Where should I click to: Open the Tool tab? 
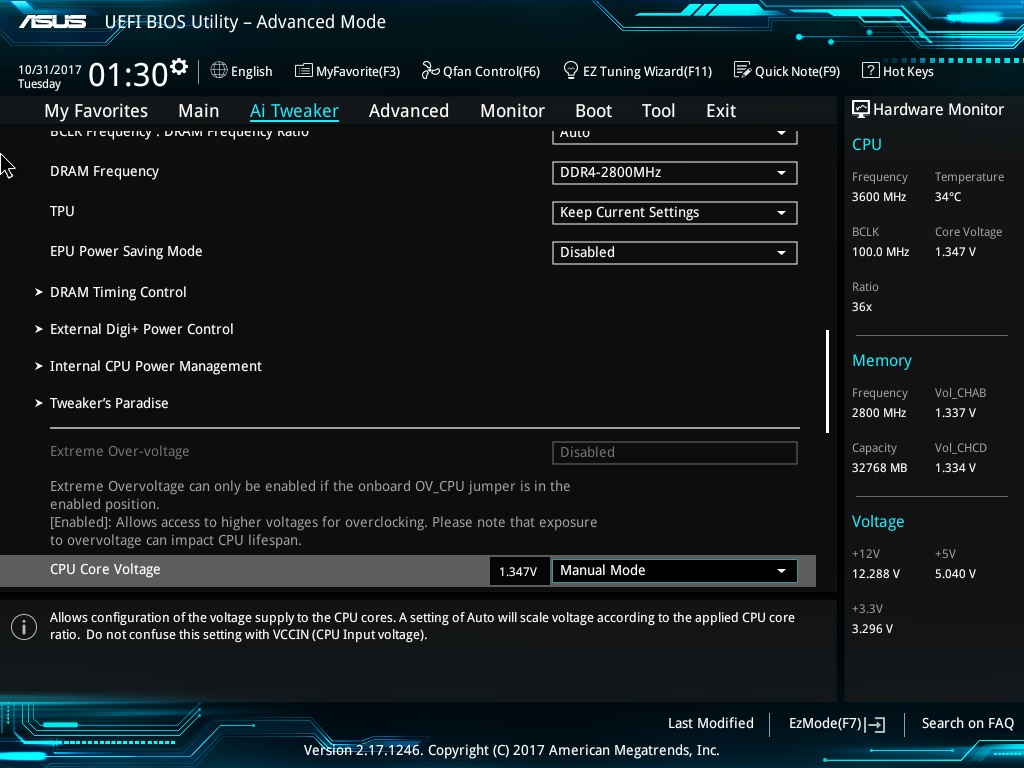click(658, 111)
